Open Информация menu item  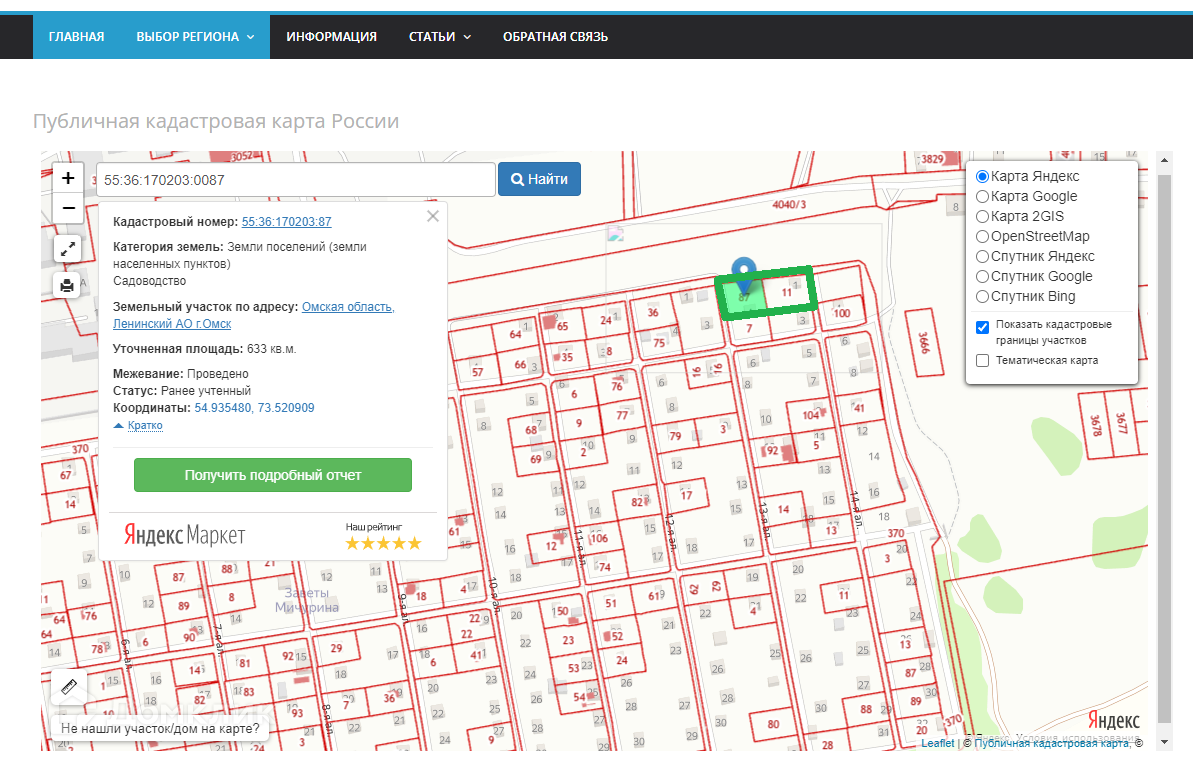[331, 37]
